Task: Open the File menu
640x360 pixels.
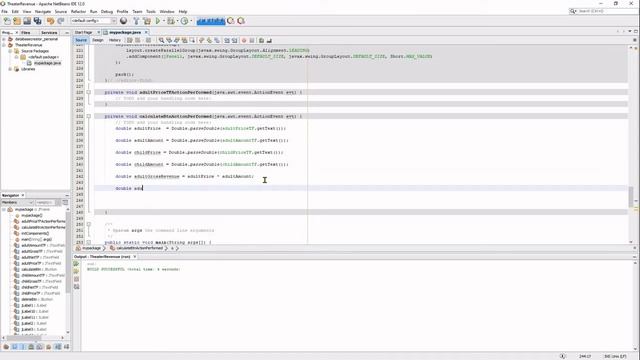Action: point(4,11)
